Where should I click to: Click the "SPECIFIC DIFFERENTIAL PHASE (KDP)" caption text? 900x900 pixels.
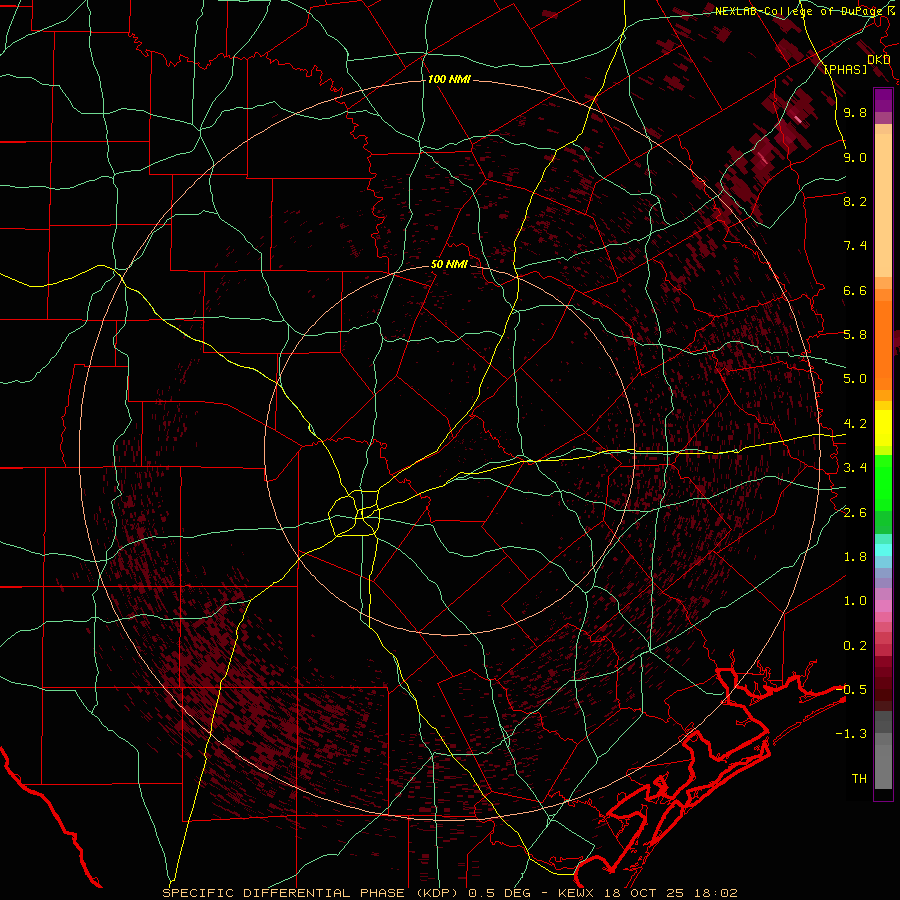pyautogui.click(x=313, y=893)
